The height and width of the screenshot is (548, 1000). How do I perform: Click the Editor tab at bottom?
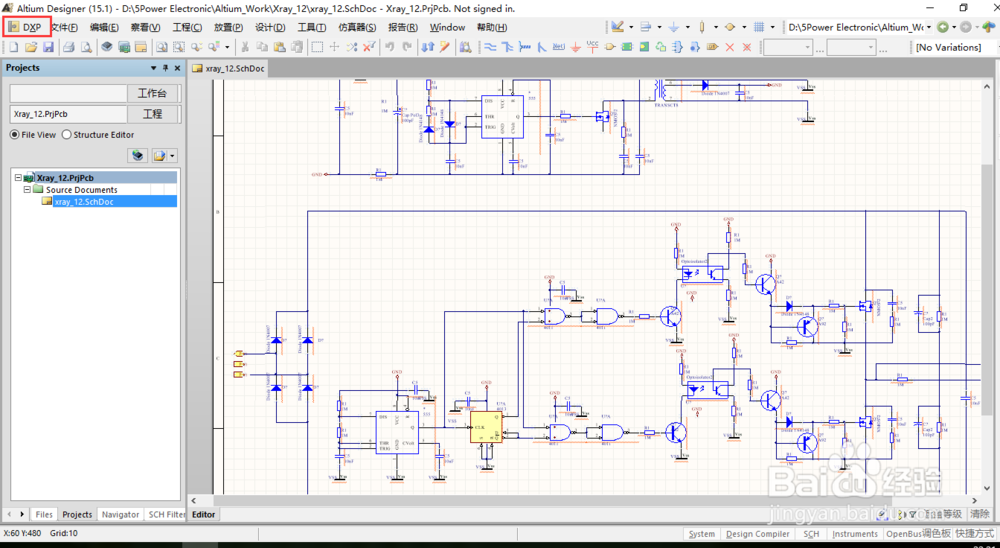[204, 514]
